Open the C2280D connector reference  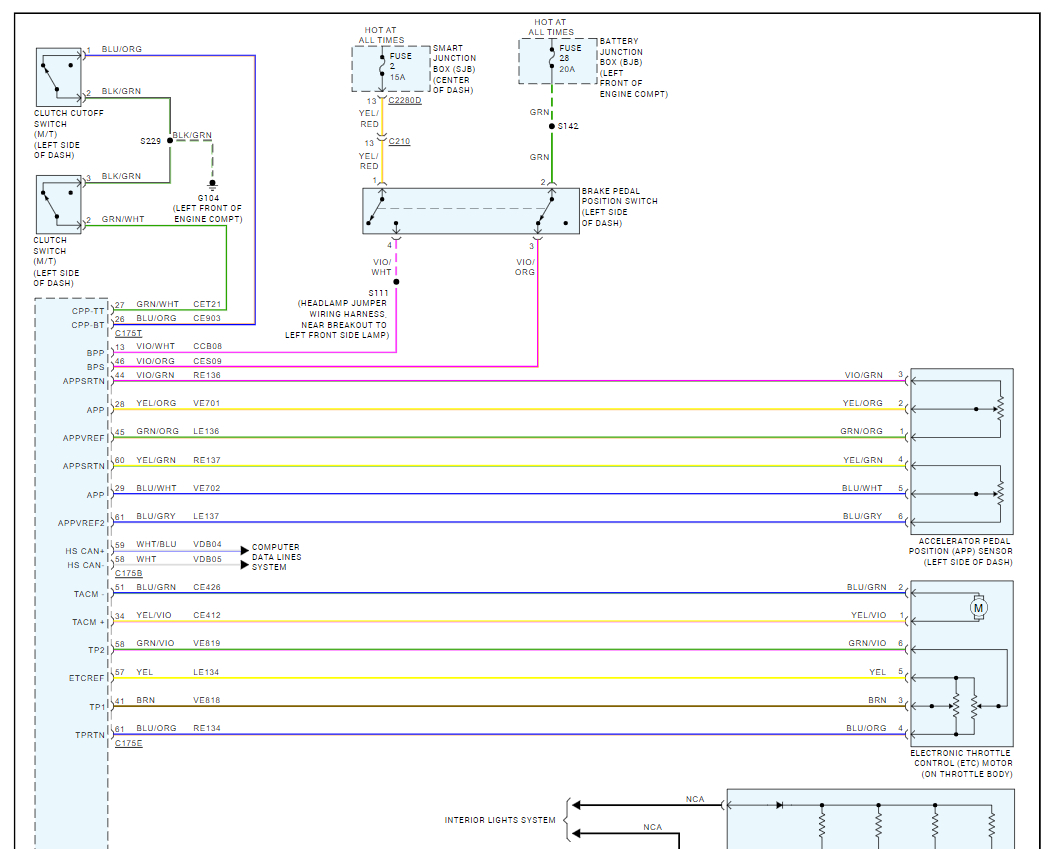coord(404,101)
